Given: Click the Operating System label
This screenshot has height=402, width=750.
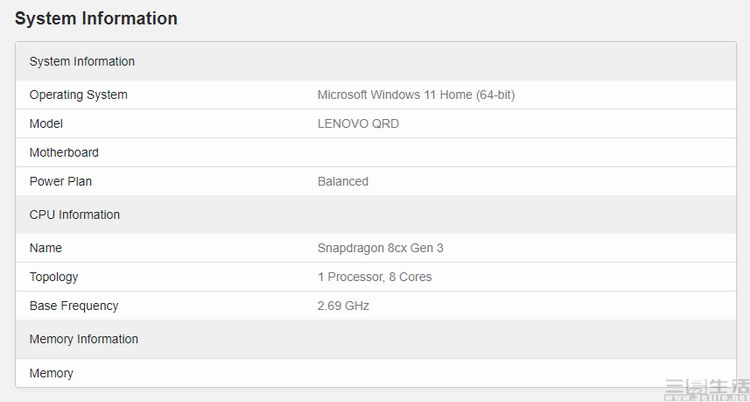Looking at the screenshot, I should (x=78, y=95).
